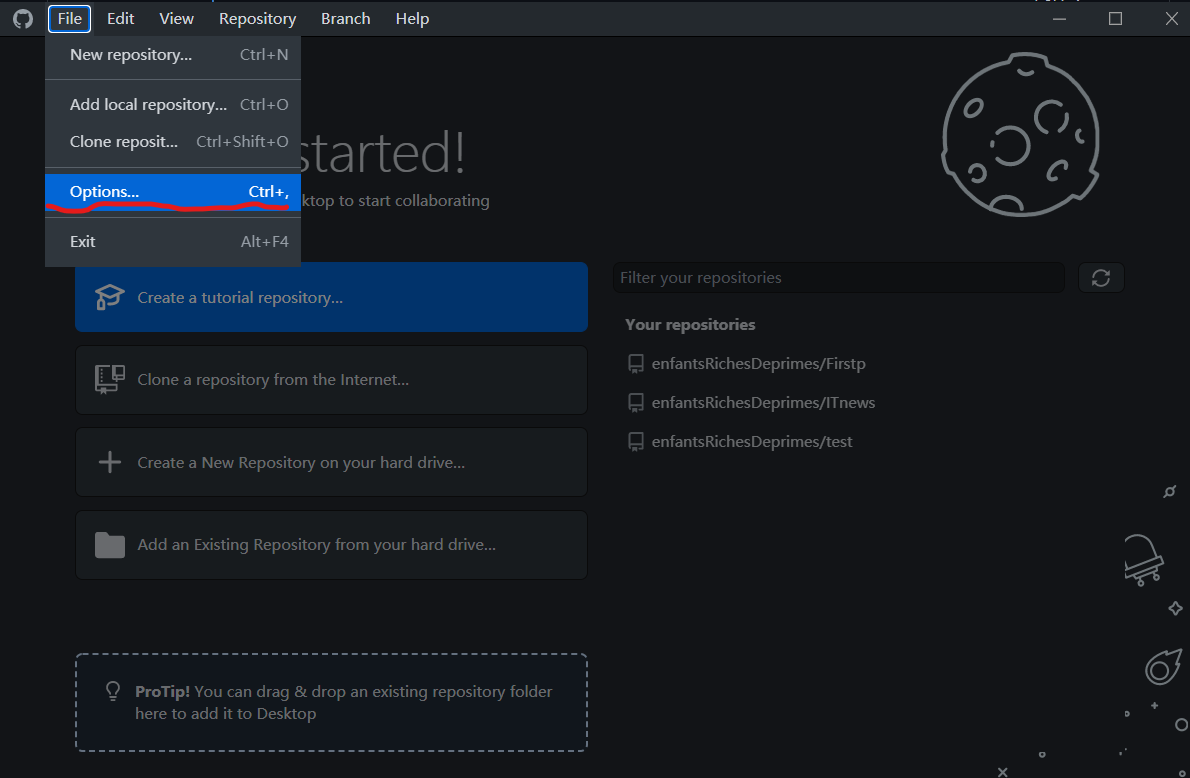Click Clone a repository from the Internet
1190x778 pixels.
332,380
